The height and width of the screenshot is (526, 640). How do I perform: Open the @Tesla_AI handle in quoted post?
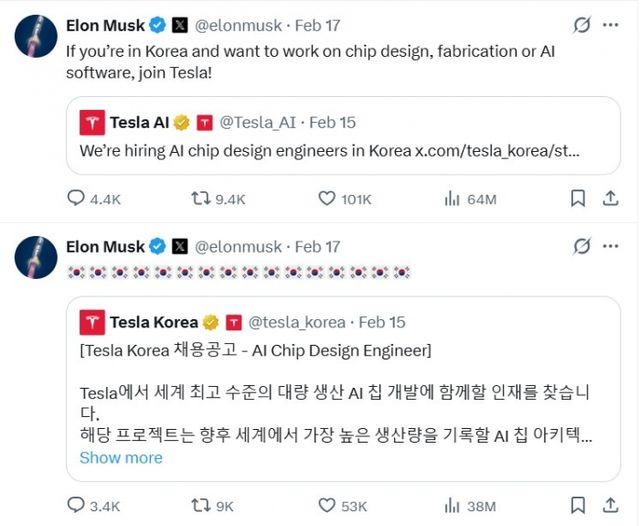point(258,123)
